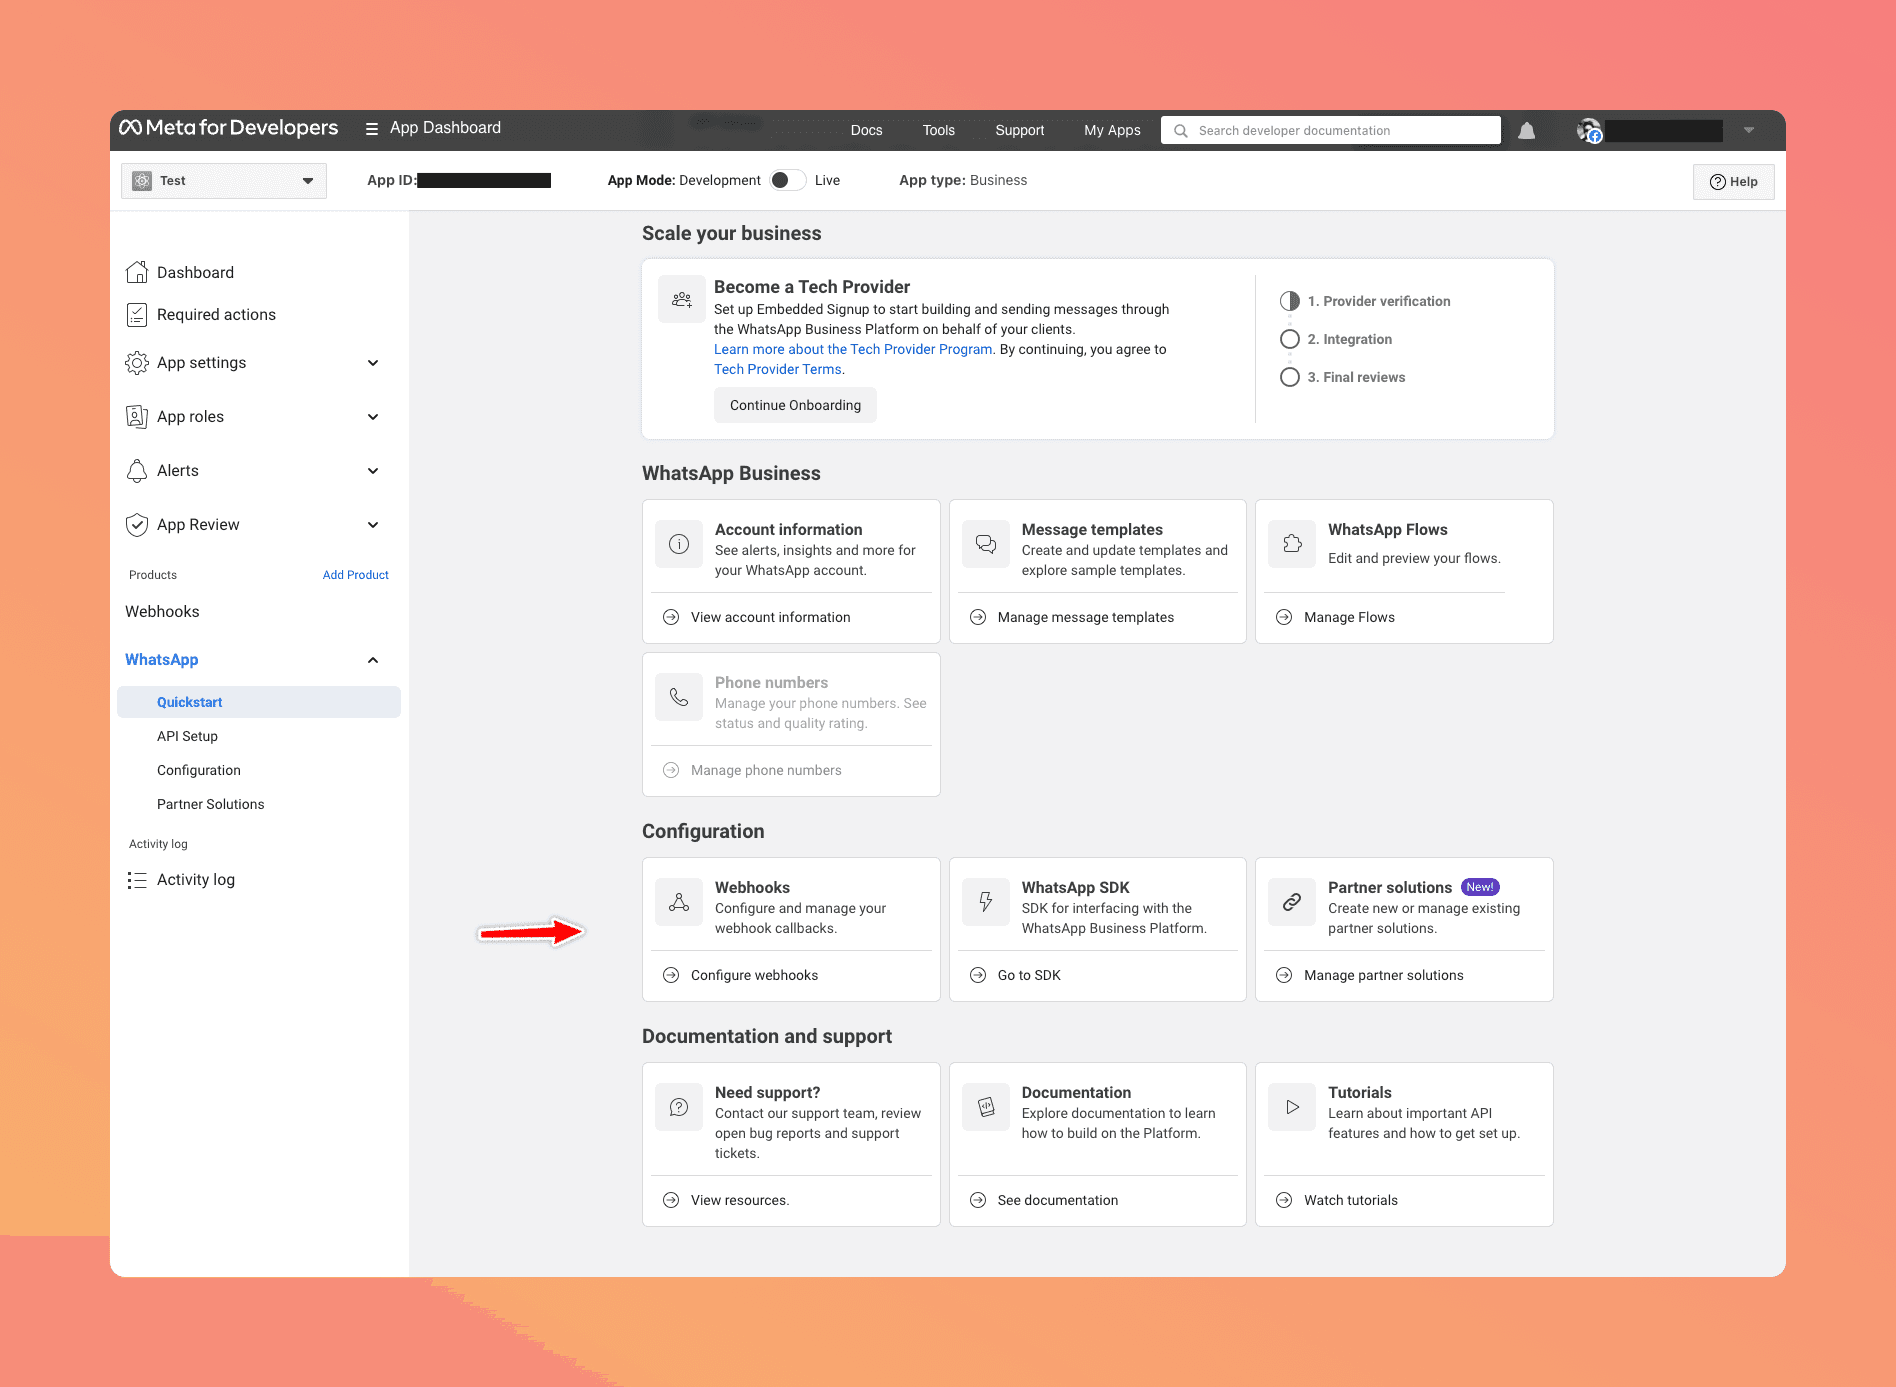Focus the Search developer documentation field
The height and width of the screenshot is (1387, 1896).
1330,130
